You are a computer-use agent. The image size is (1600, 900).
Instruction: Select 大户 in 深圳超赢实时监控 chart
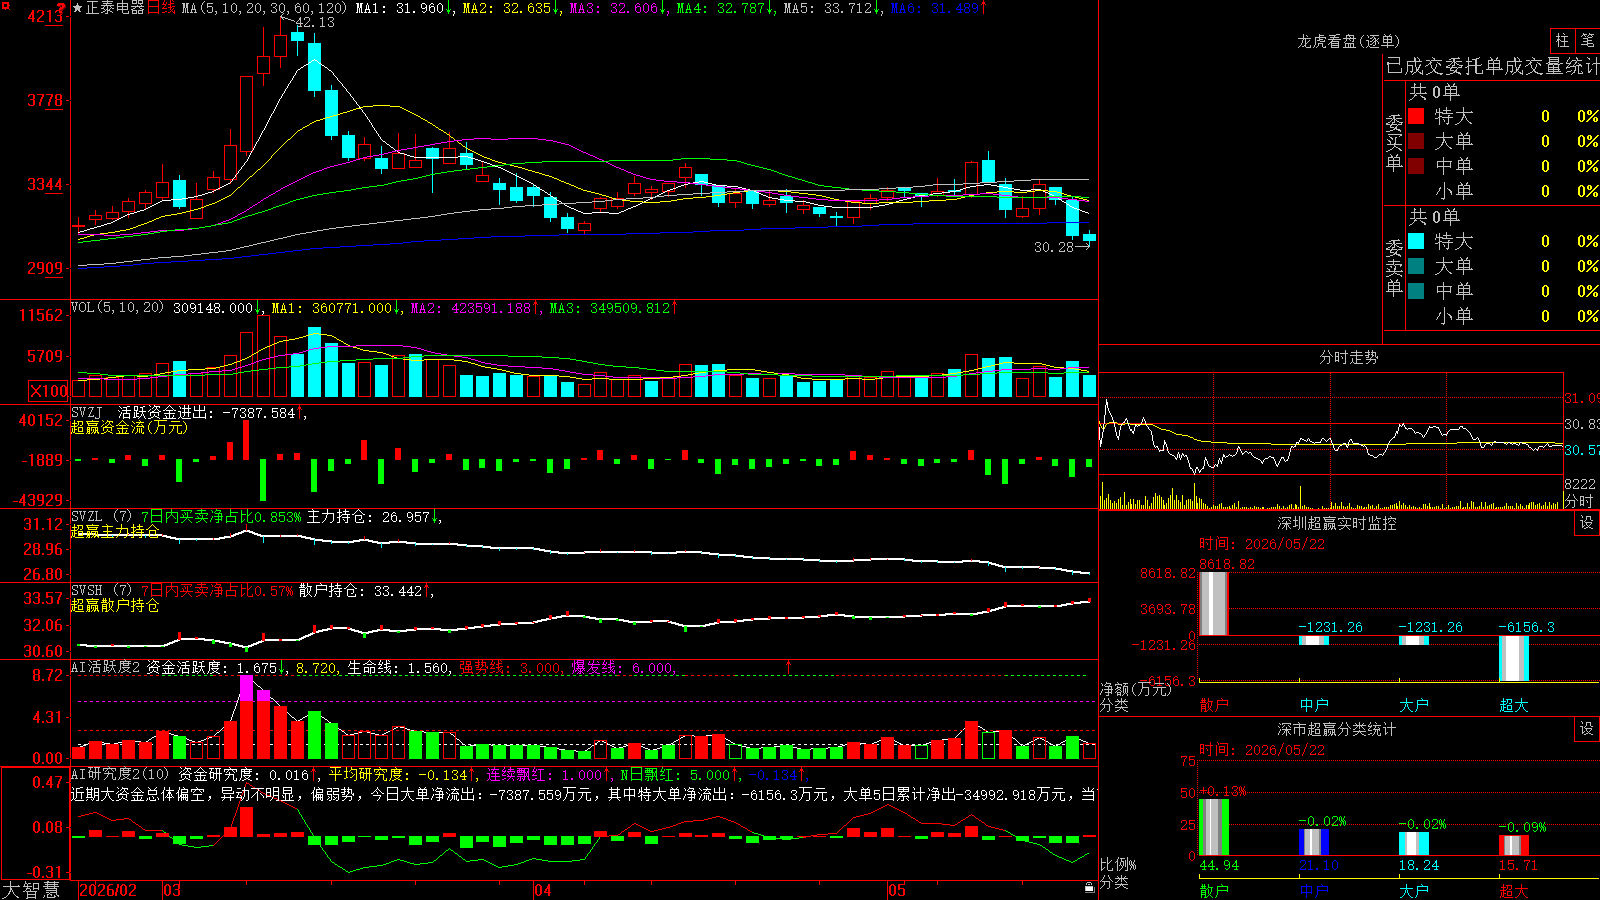(x=1414, y=705)
